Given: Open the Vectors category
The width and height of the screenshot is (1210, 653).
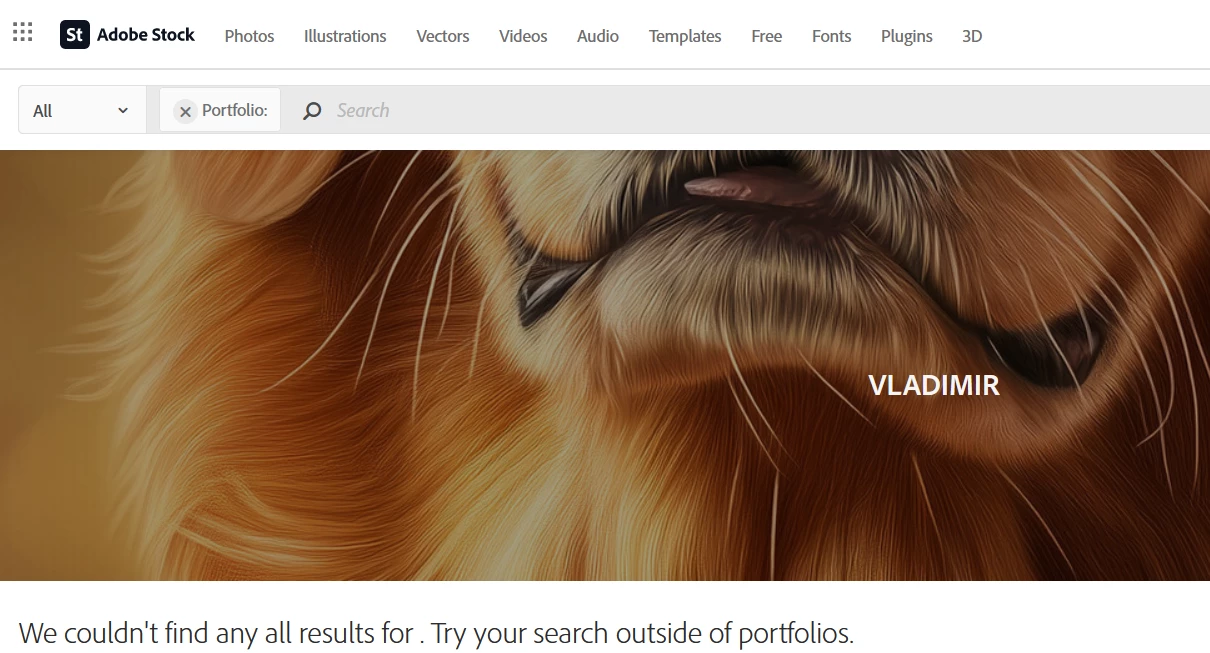Looking at the screenshot, I should 443,36.
